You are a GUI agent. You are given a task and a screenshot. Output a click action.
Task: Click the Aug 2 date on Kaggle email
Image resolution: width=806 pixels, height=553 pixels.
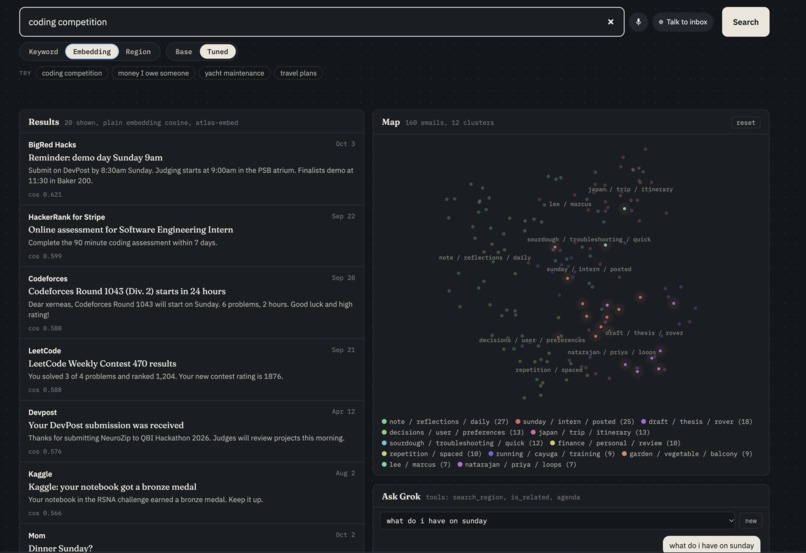(x=345, y=473)
